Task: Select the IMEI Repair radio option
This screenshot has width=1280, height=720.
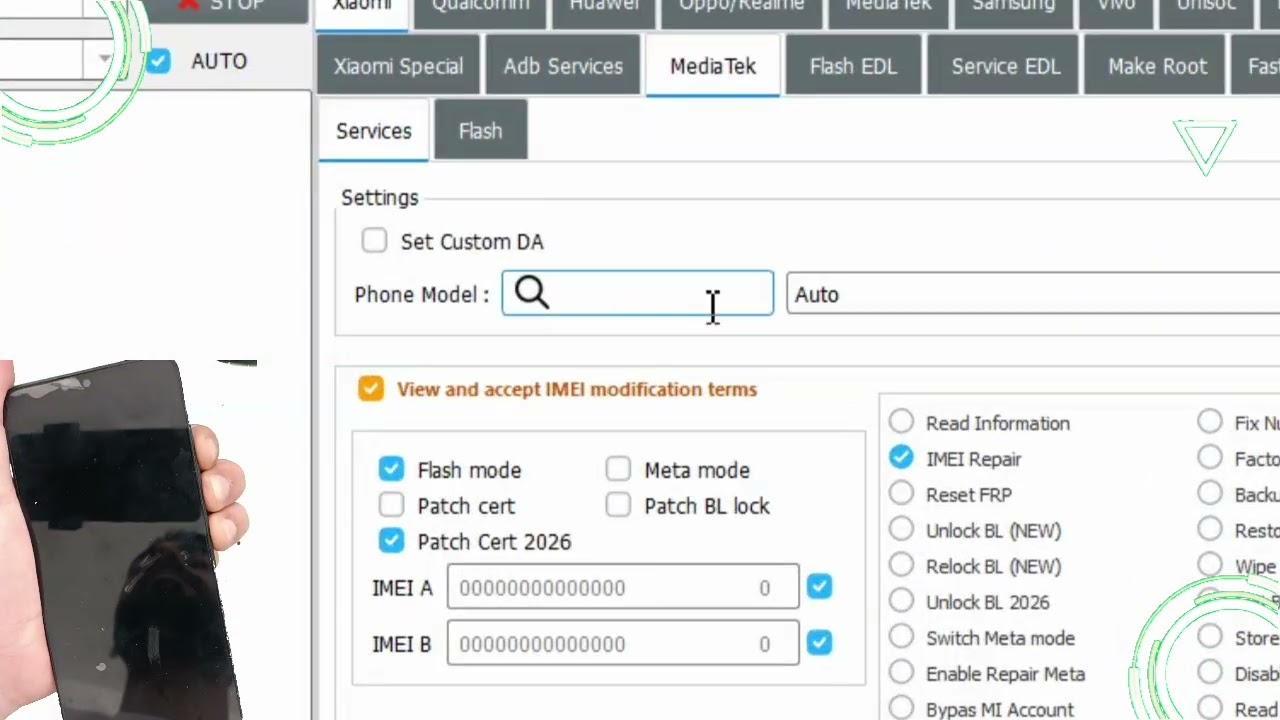Action: point(901,458)
